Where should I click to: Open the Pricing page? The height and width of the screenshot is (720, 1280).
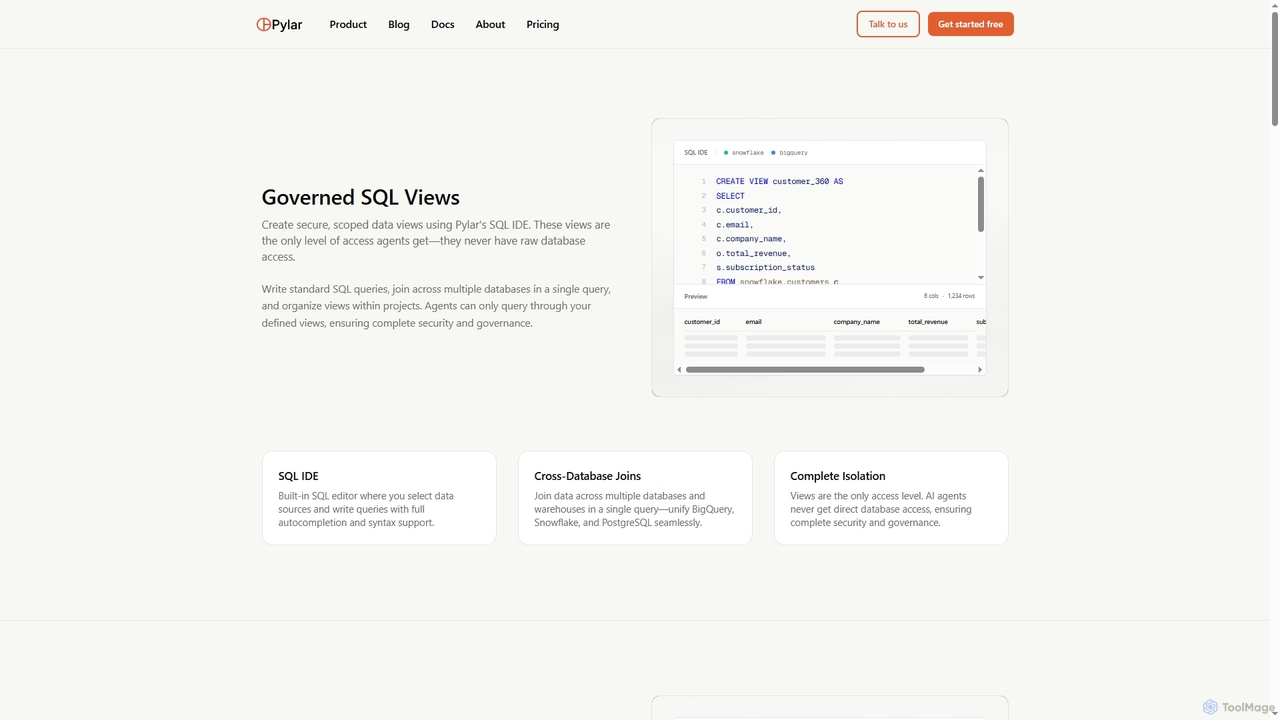[x=543, y=24]
